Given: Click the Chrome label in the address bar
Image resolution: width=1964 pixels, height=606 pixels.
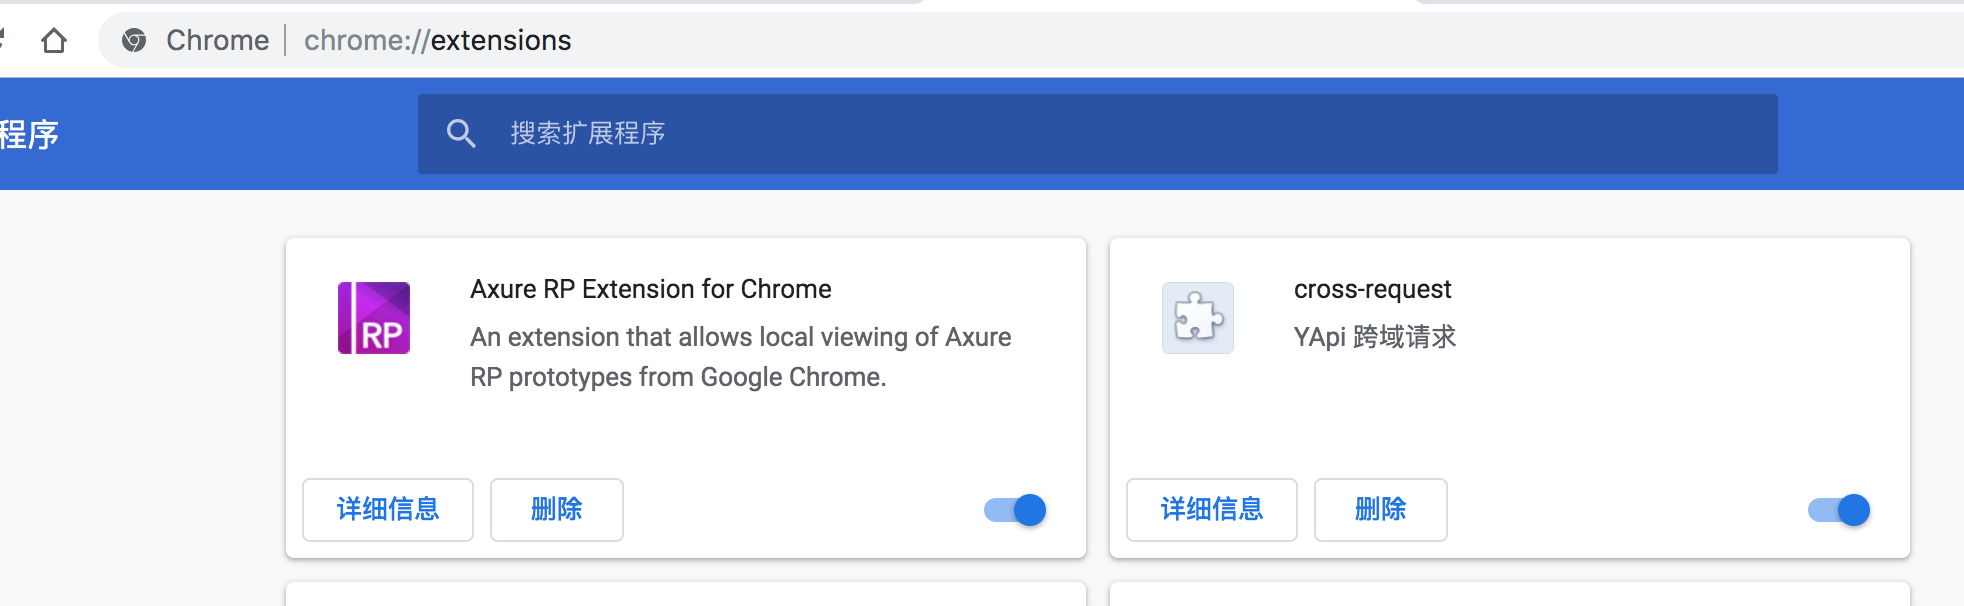Looking at the screenshot, I should click(217, 40).
